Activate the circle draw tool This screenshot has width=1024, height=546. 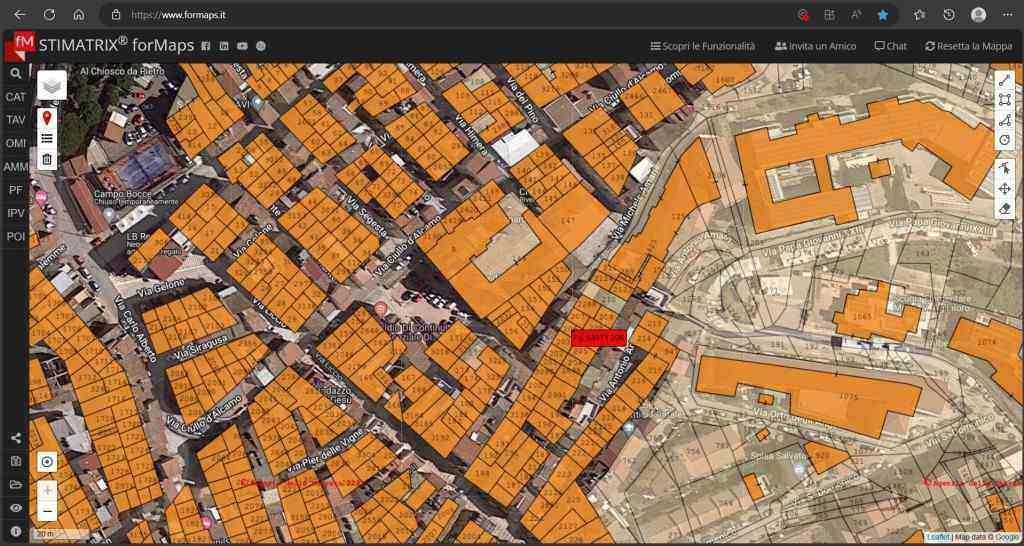(x=1005, y=140)
